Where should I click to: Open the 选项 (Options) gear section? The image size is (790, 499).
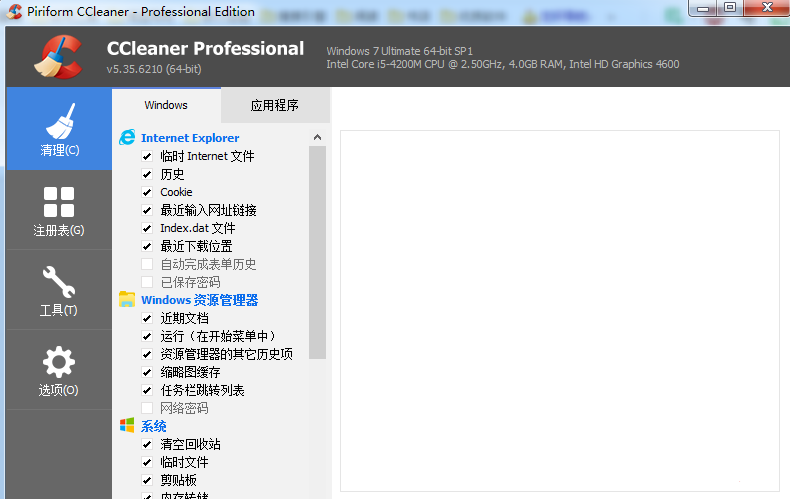pyautogui.click(x=59, y=370)
